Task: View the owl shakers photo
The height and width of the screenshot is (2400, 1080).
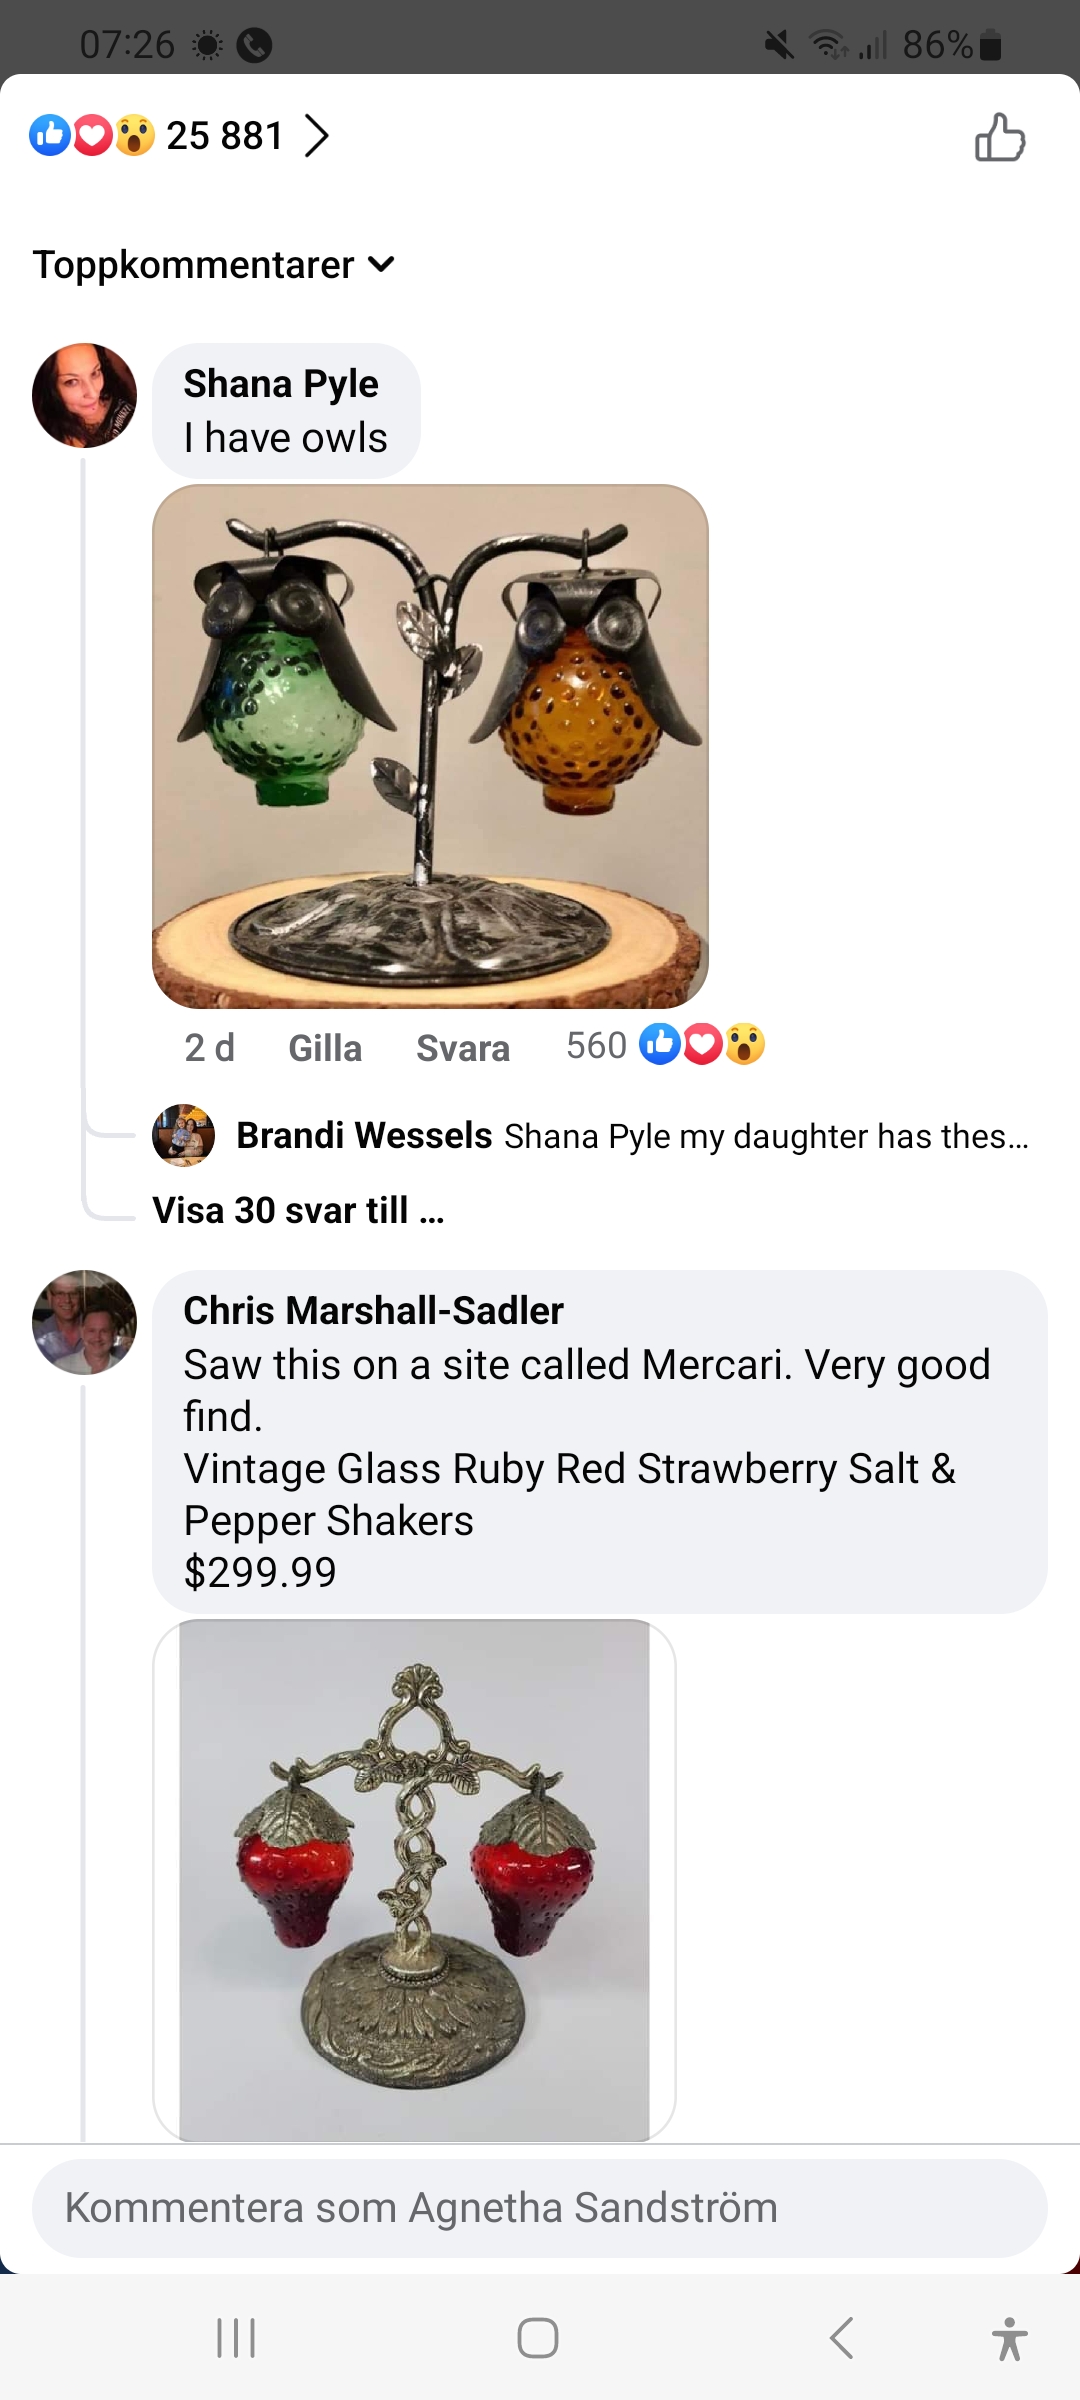Action: pos(430,746)
